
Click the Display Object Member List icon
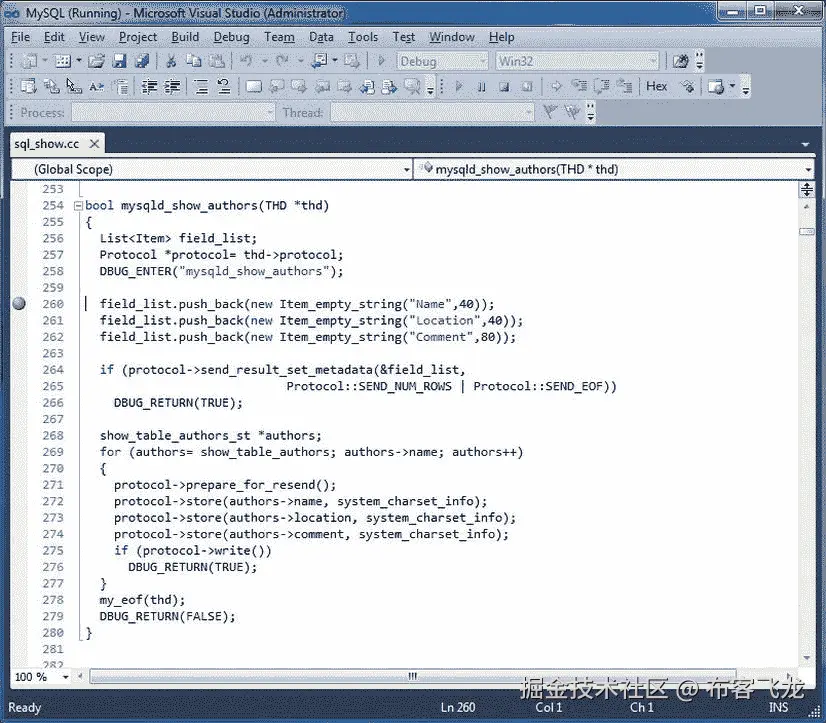click(28, 86)
